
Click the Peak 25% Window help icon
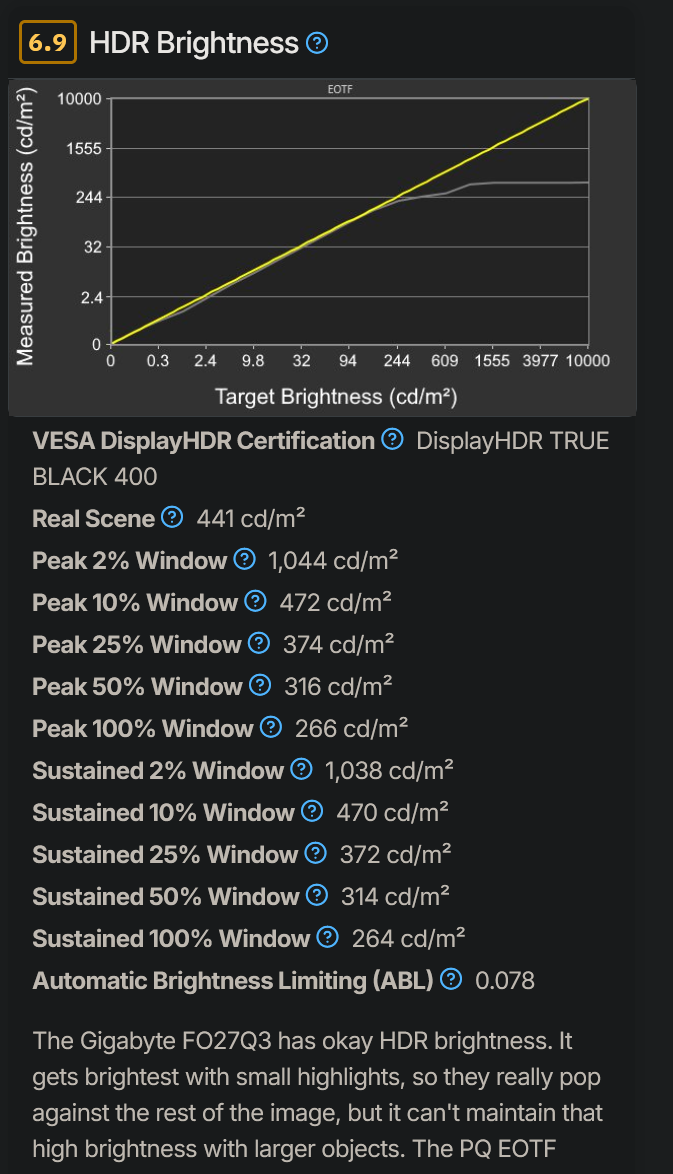click(x=259, y=644)
